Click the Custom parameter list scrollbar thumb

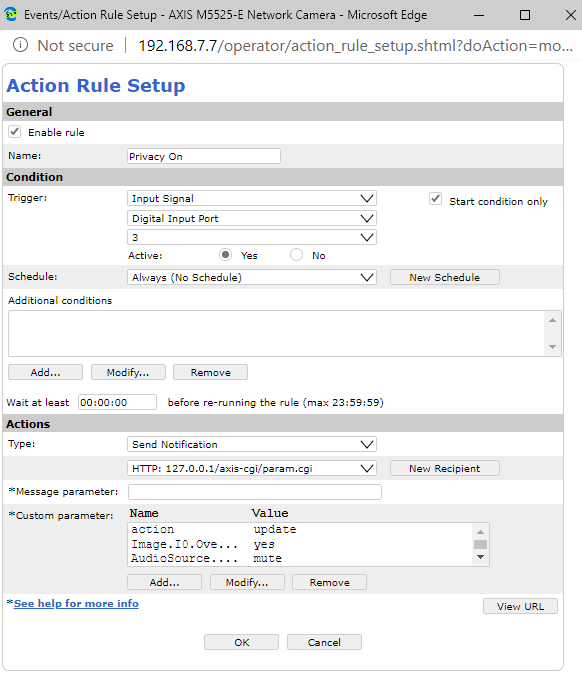coord(480,544)
